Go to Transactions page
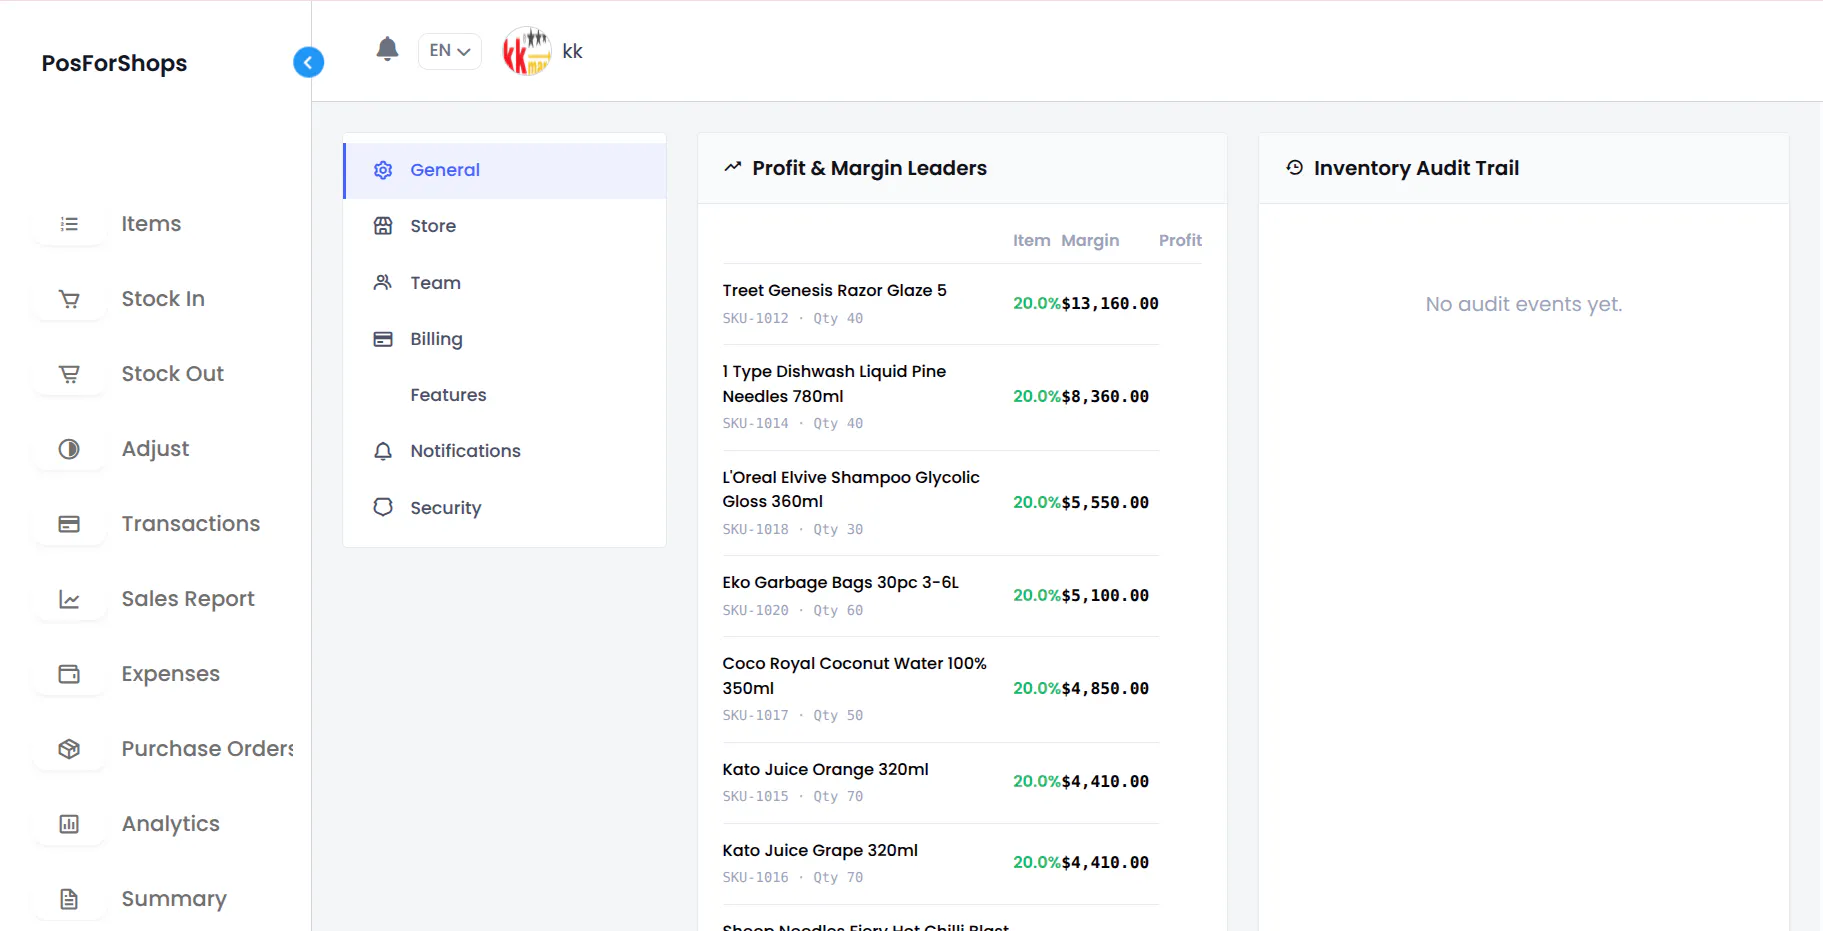Screen dimensions: 1823x931 pyautogui.click(x=191, y=524)
